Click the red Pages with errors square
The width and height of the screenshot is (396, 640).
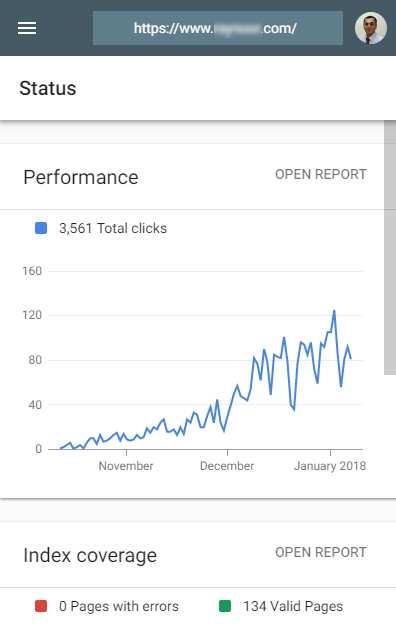[x=41, y=606]
